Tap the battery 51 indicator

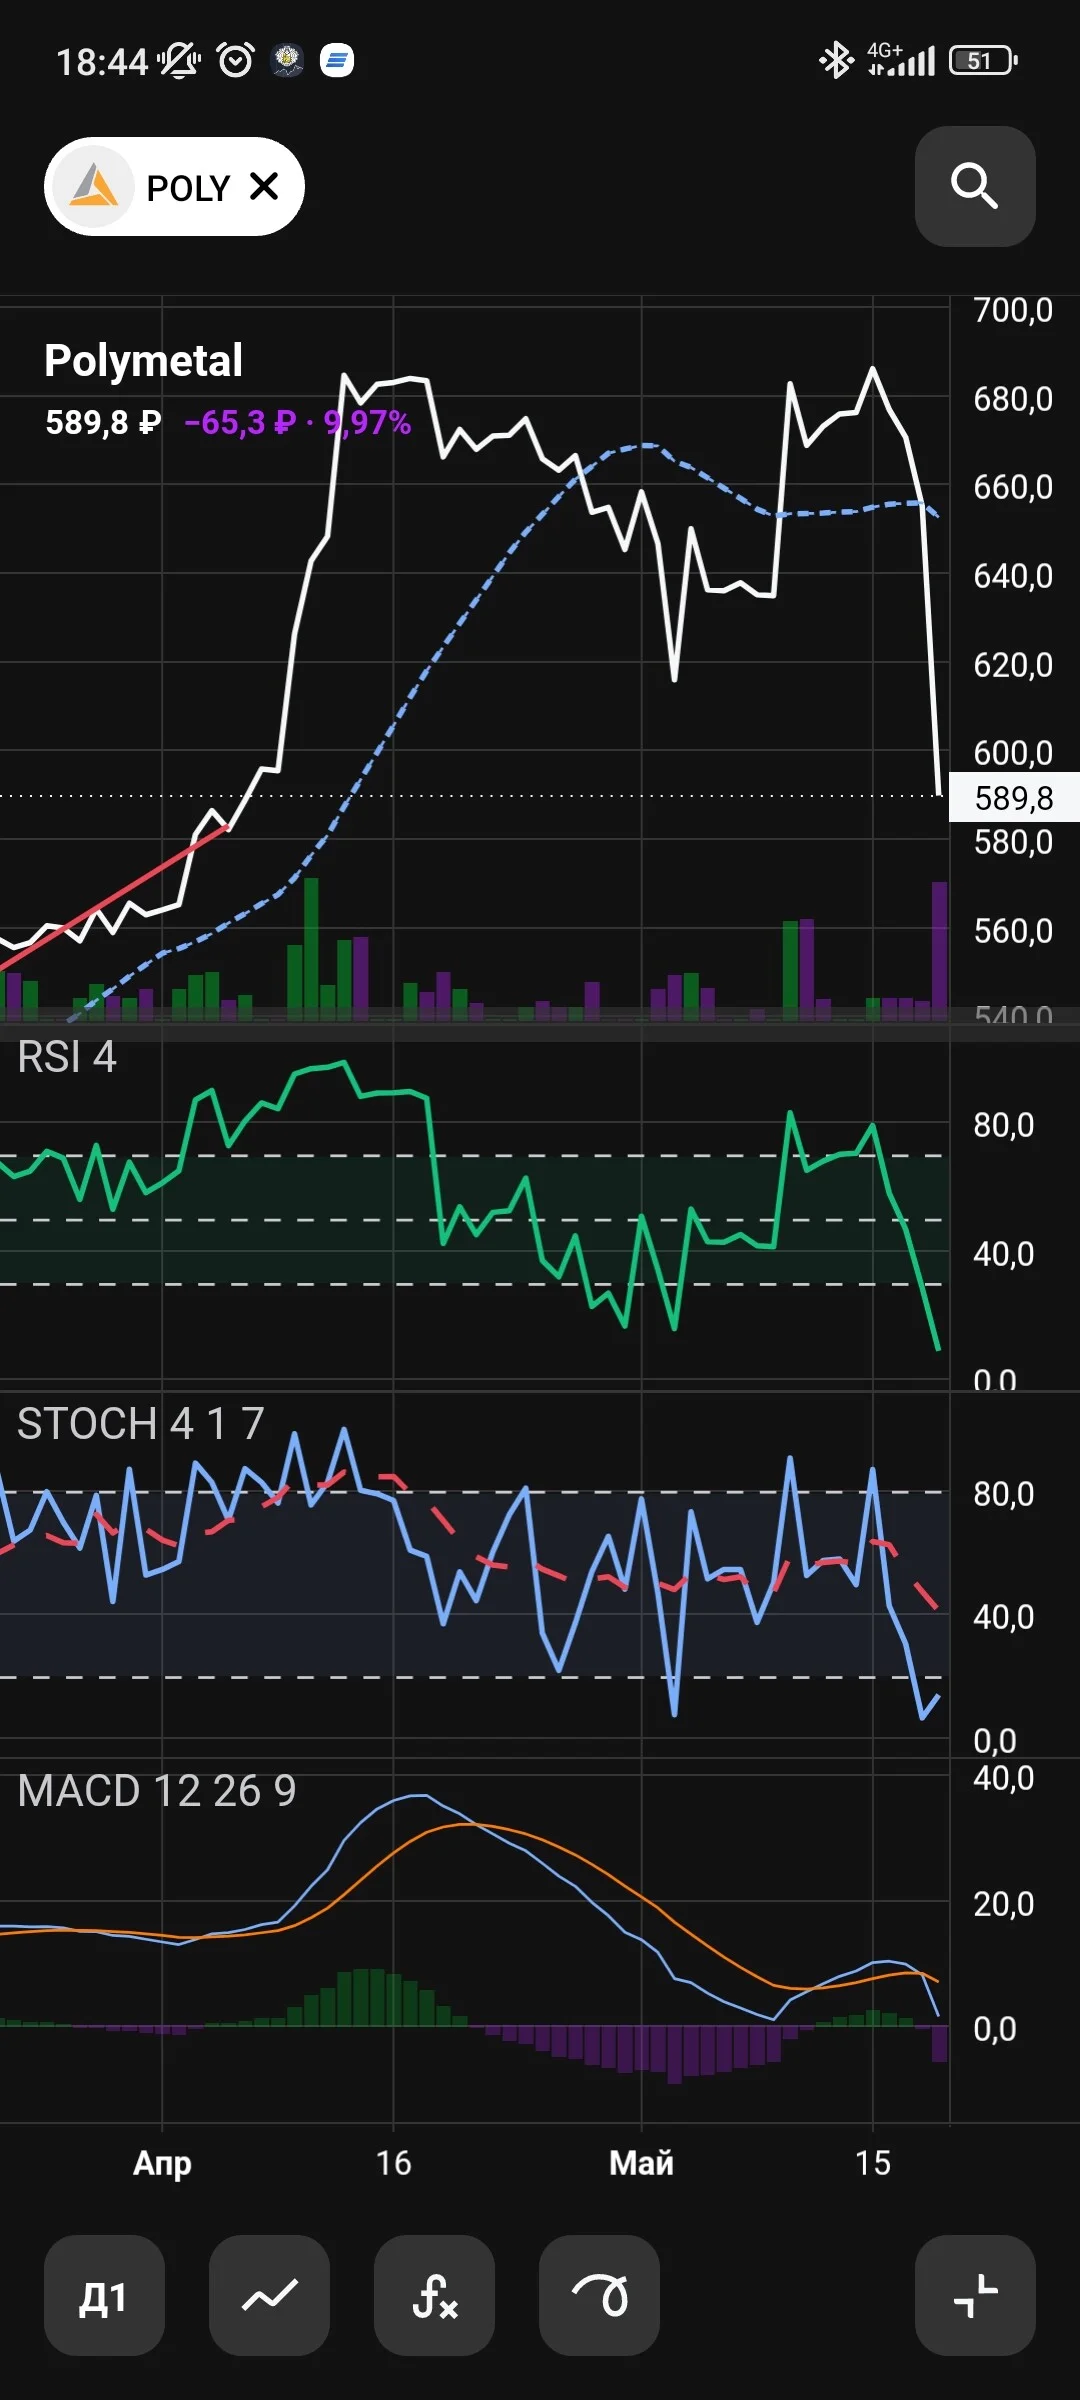tap(983, 60)
